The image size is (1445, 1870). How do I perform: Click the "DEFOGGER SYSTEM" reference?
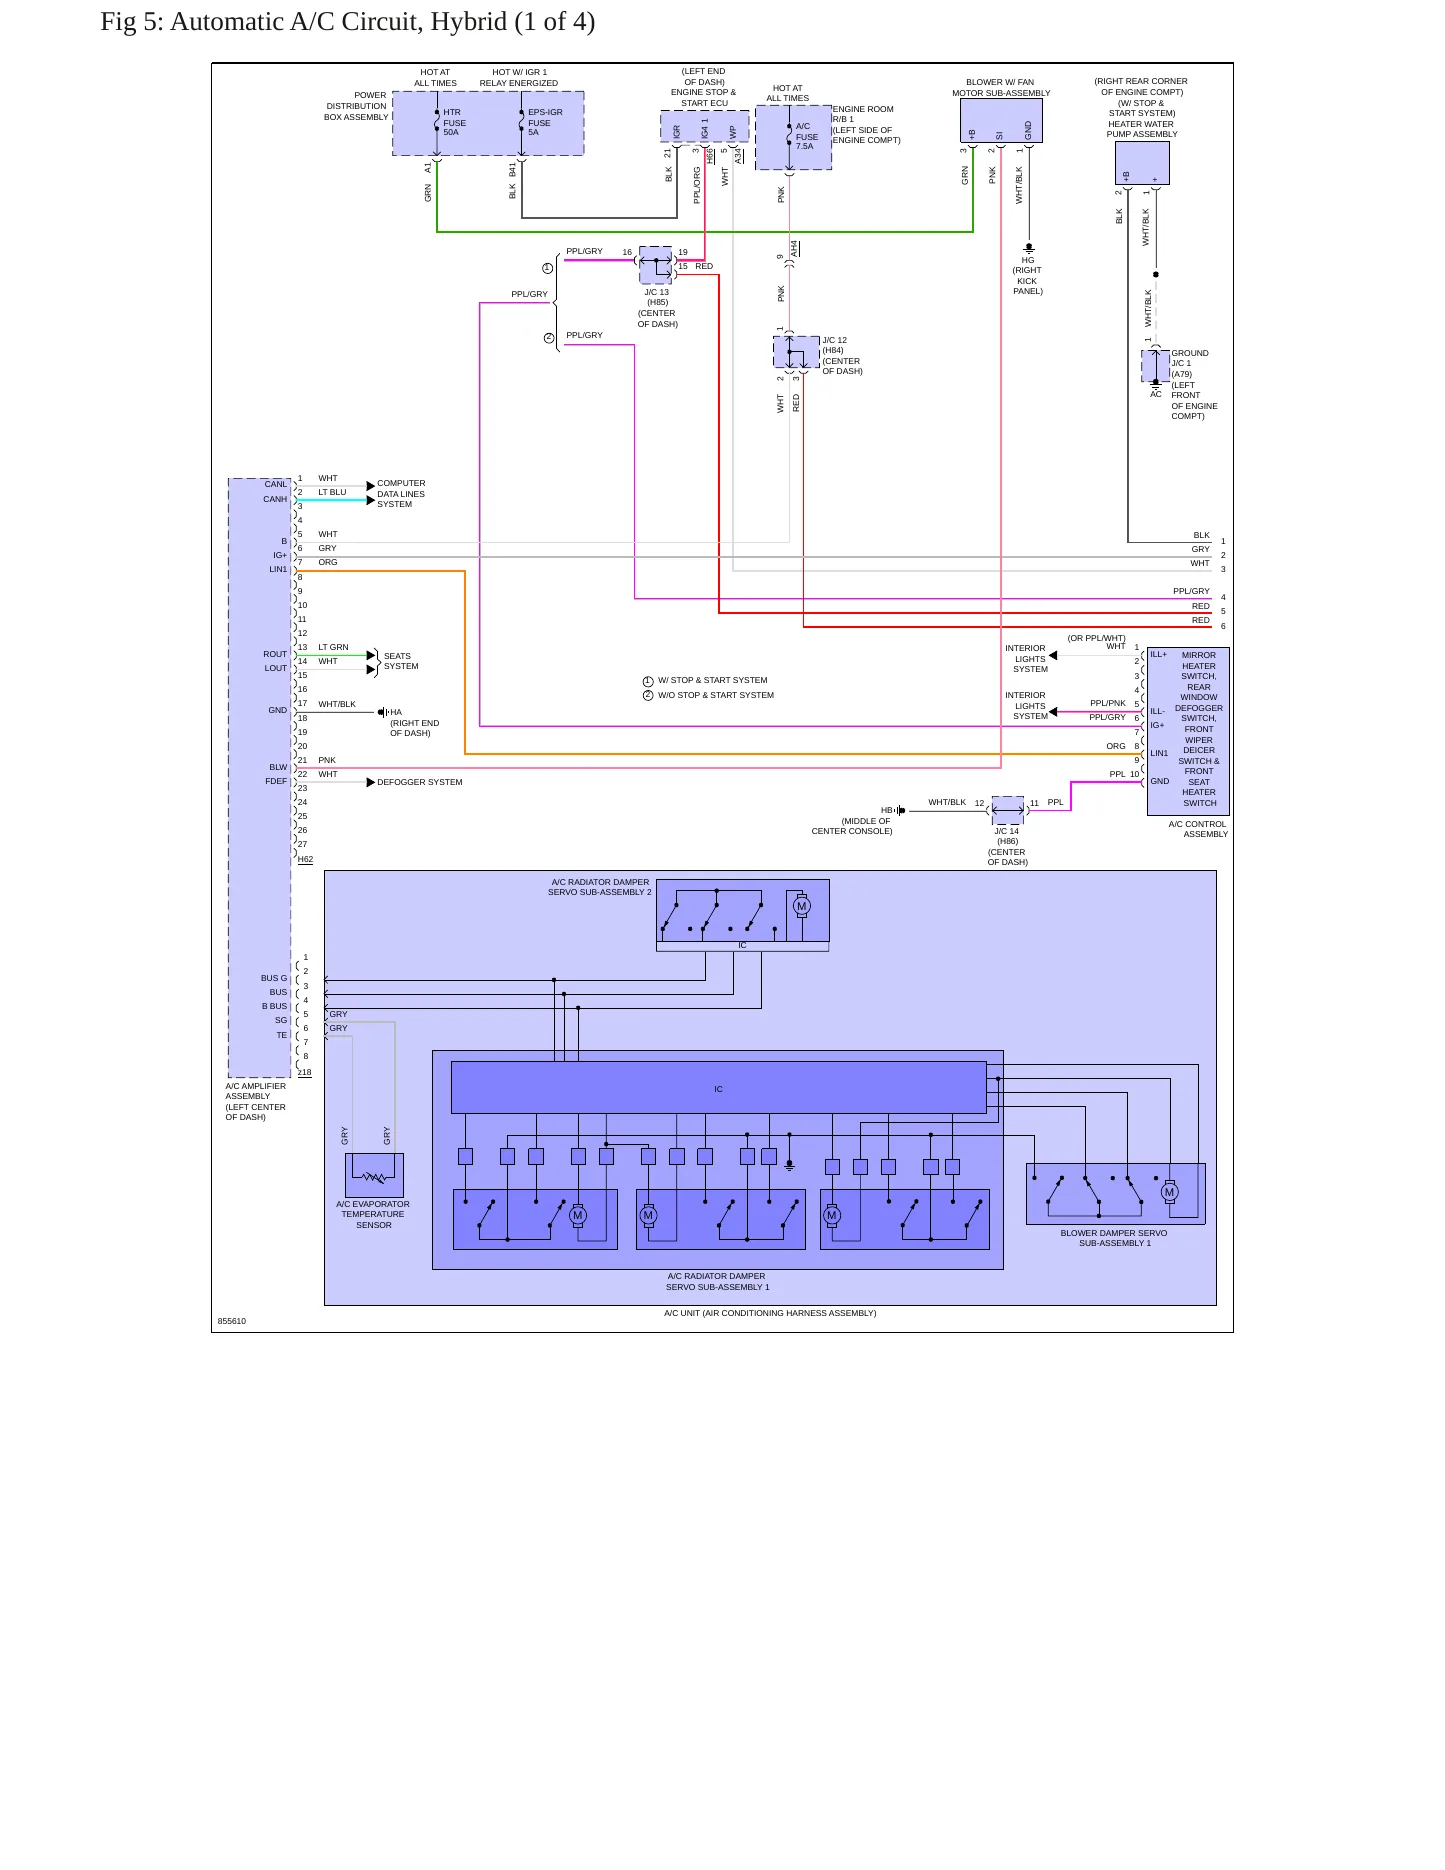(x=420, y=782)
